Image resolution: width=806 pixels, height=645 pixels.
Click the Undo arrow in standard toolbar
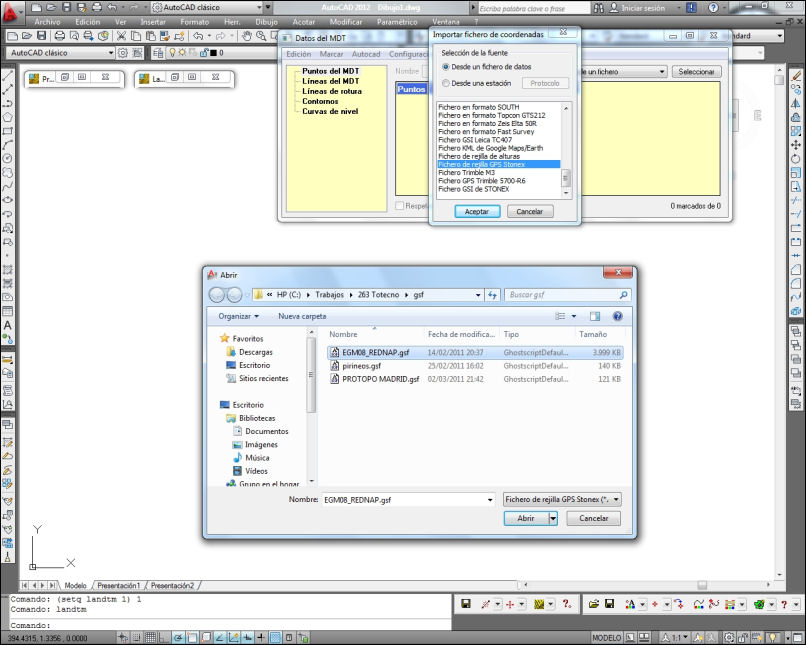click(198, 36)
